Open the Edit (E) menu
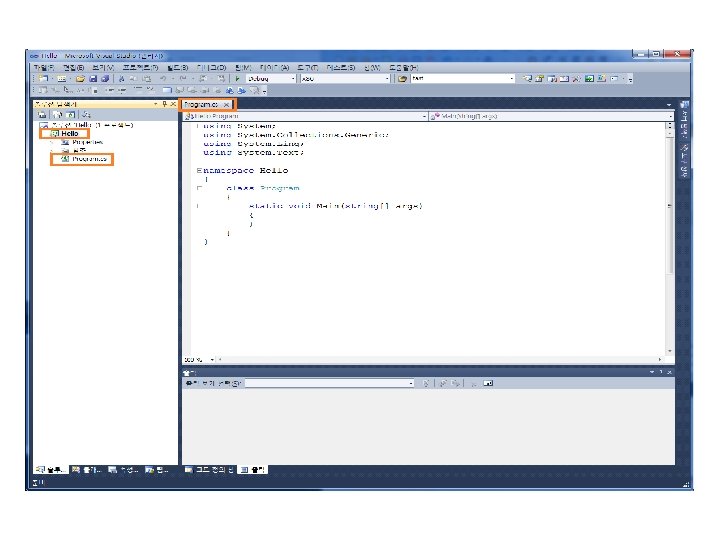Image resolution: width=720 pixels, height=540 pixels. click(73, 68)
